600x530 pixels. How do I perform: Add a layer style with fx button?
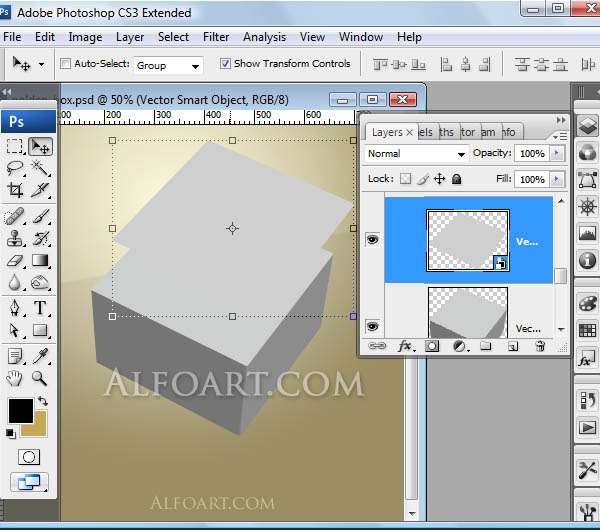click(406, 346)
